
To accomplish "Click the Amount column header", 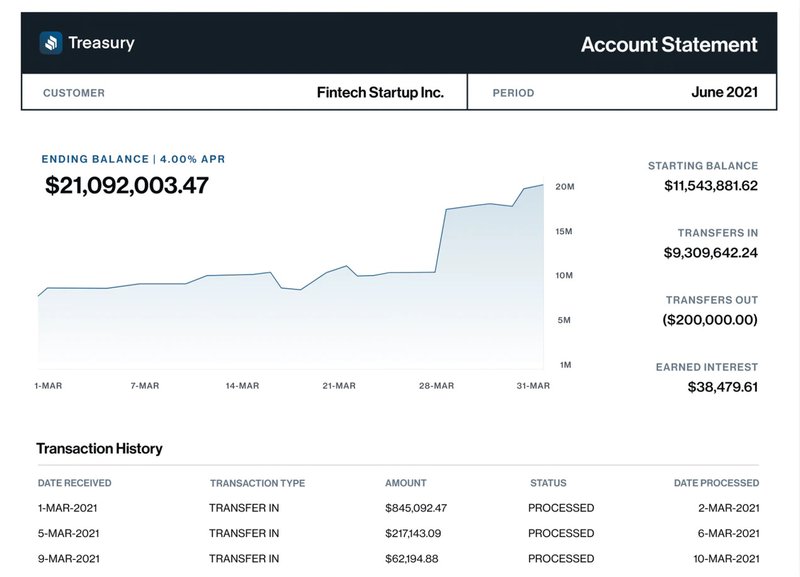I will coord(406,483).
